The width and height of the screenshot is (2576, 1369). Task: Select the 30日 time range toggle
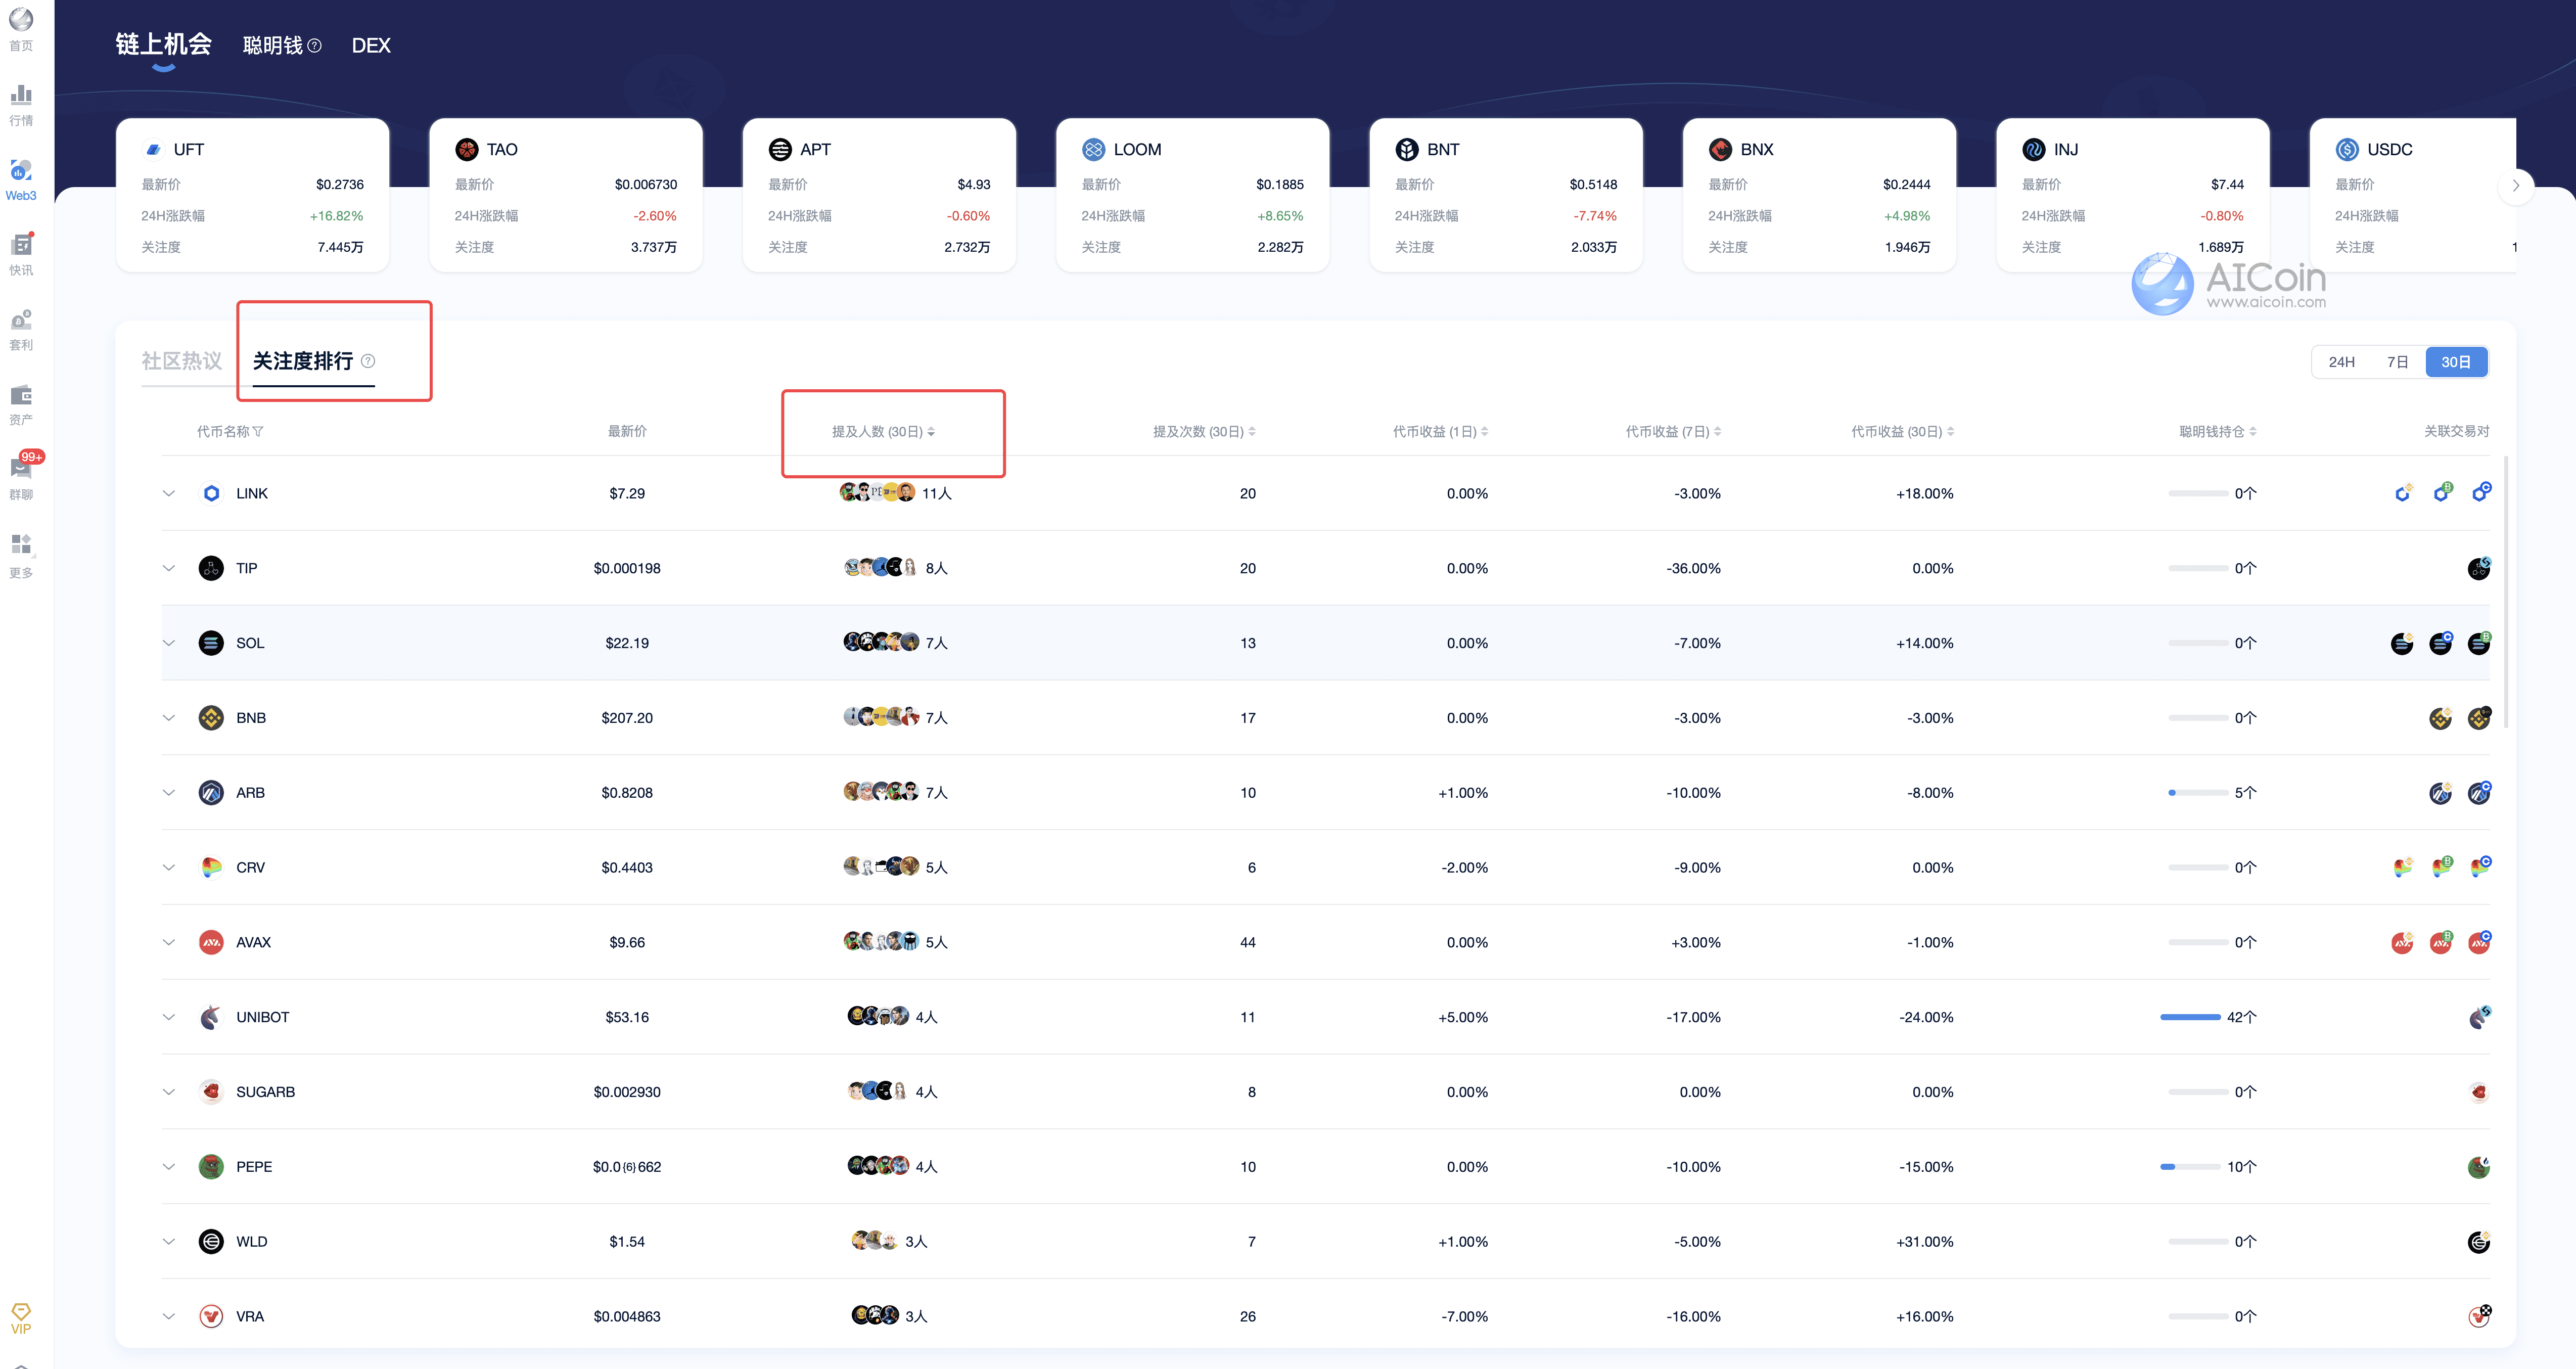[2456, 362]
